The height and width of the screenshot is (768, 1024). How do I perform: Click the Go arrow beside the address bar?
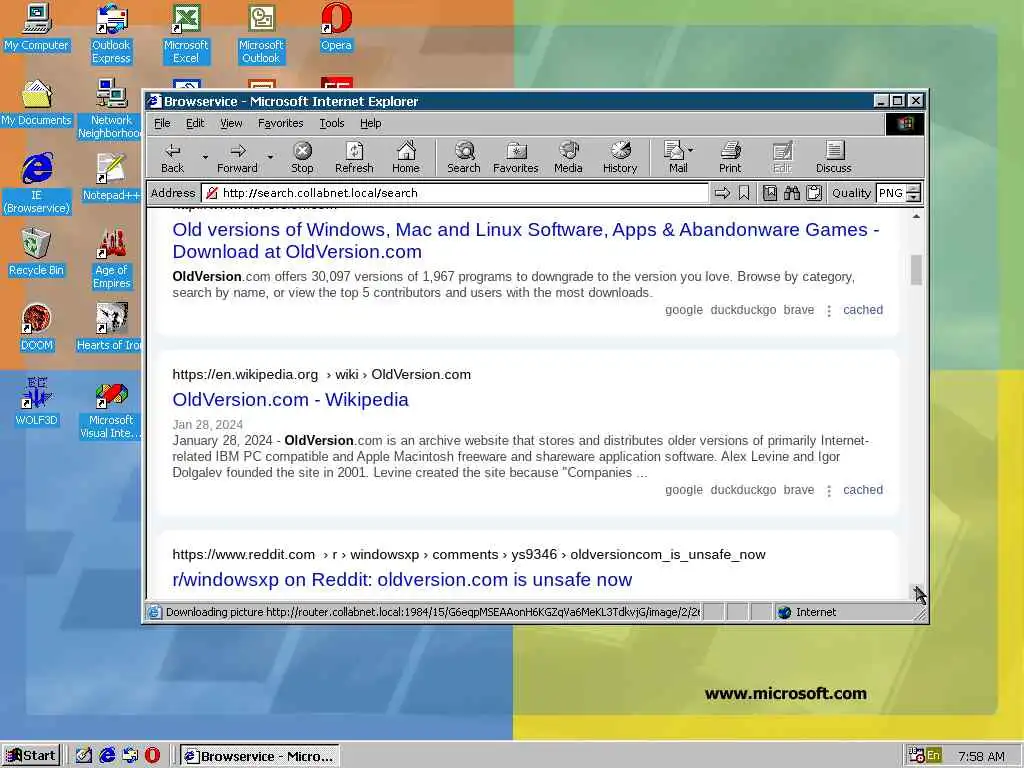[722, 193]
